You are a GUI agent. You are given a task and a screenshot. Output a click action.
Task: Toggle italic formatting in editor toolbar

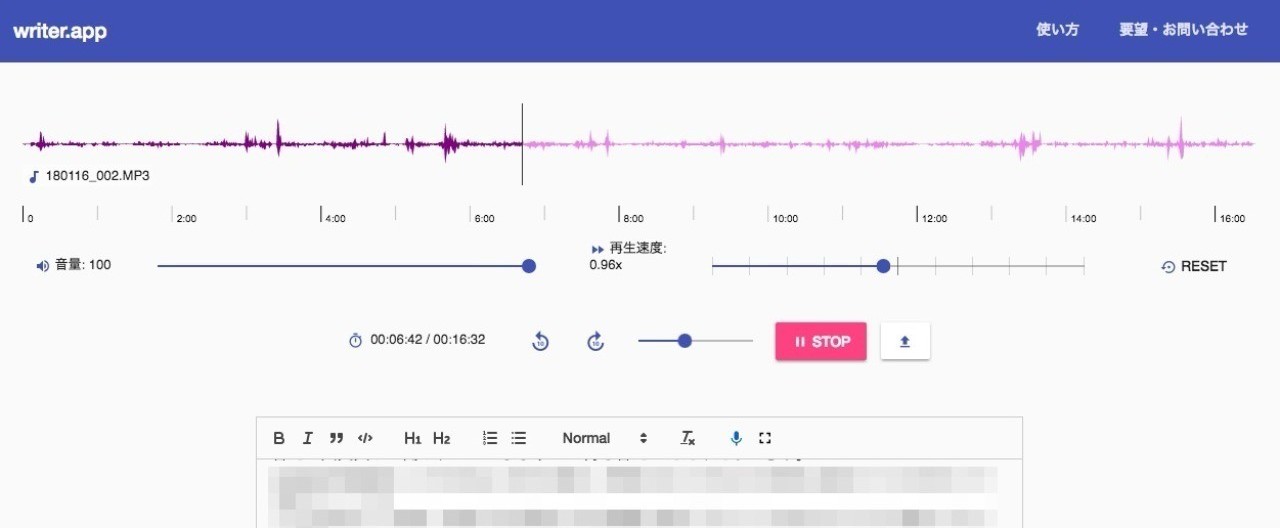click(x=308, y=438)
